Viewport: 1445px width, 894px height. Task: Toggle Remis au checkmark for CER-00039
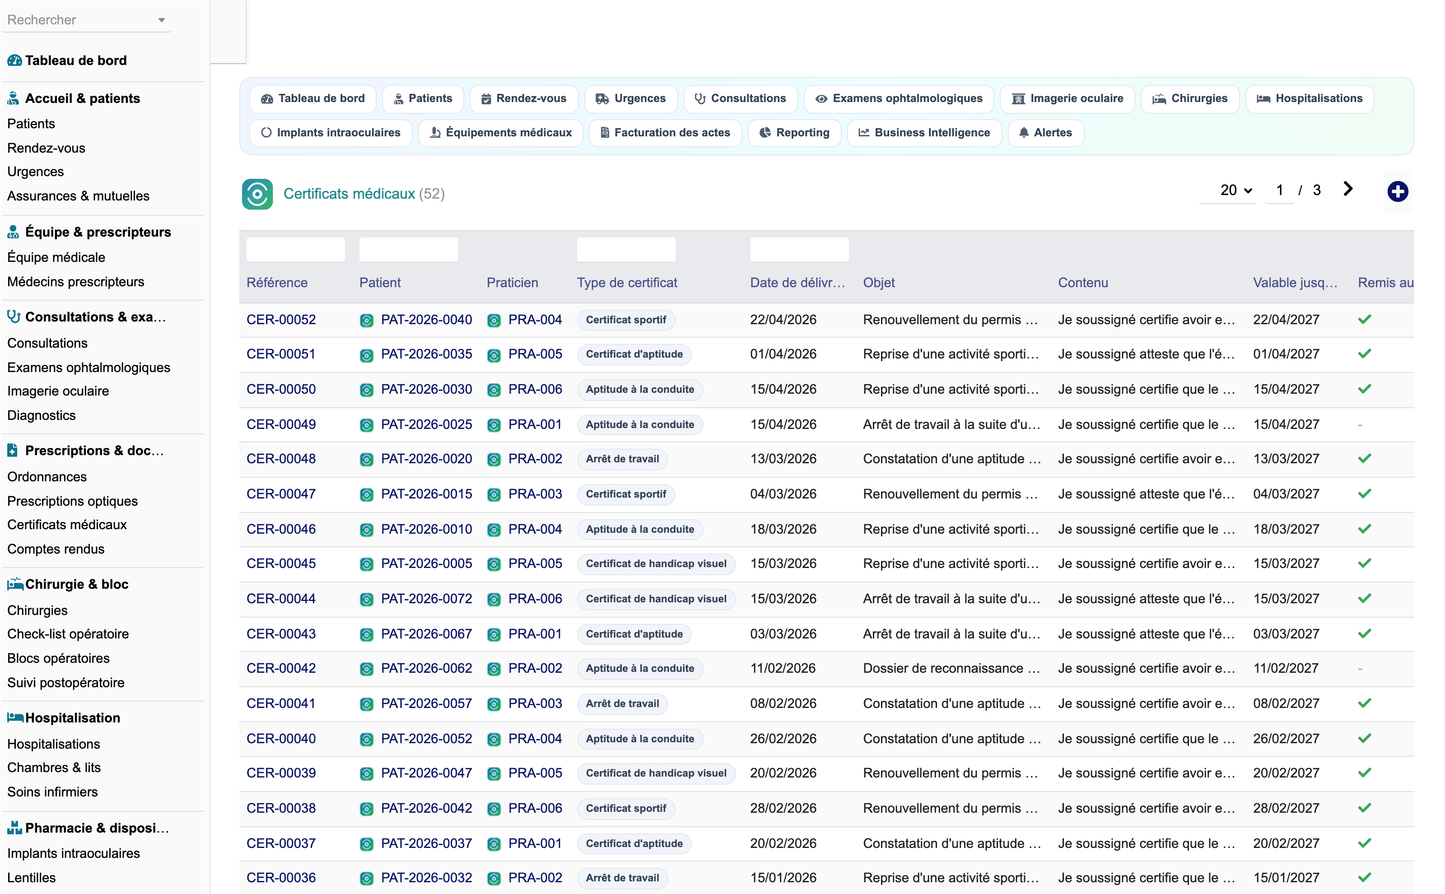(1365, 773)
